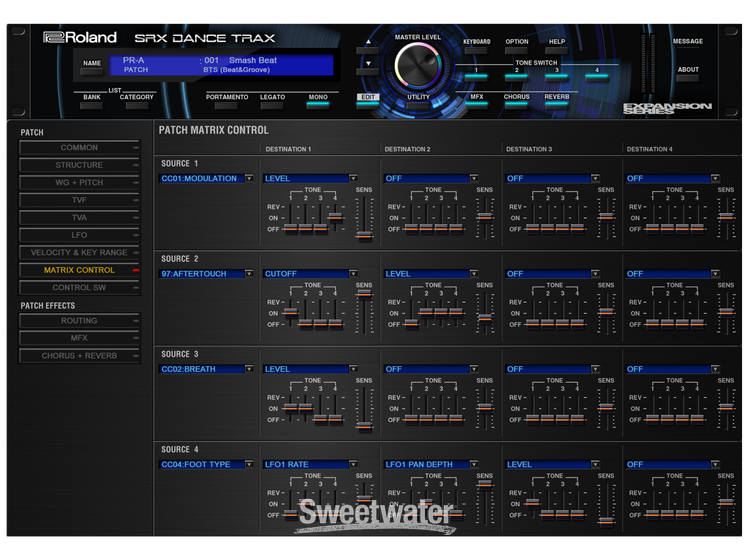Toggle Tone Switch 1

476,76
